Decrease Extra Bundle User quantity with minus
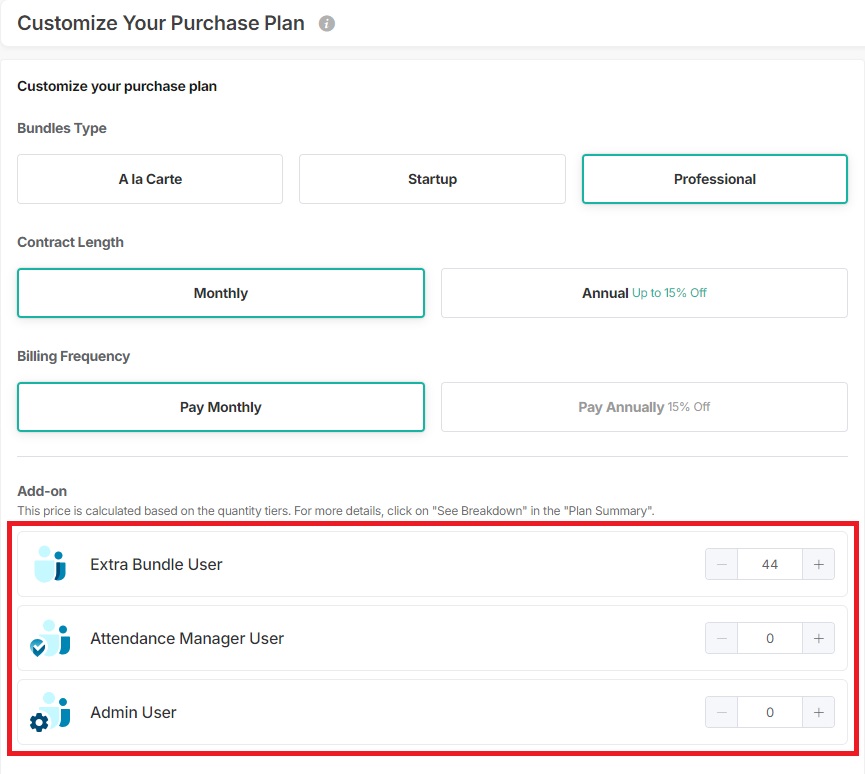 pyautogui.click(x=721, y=564)
